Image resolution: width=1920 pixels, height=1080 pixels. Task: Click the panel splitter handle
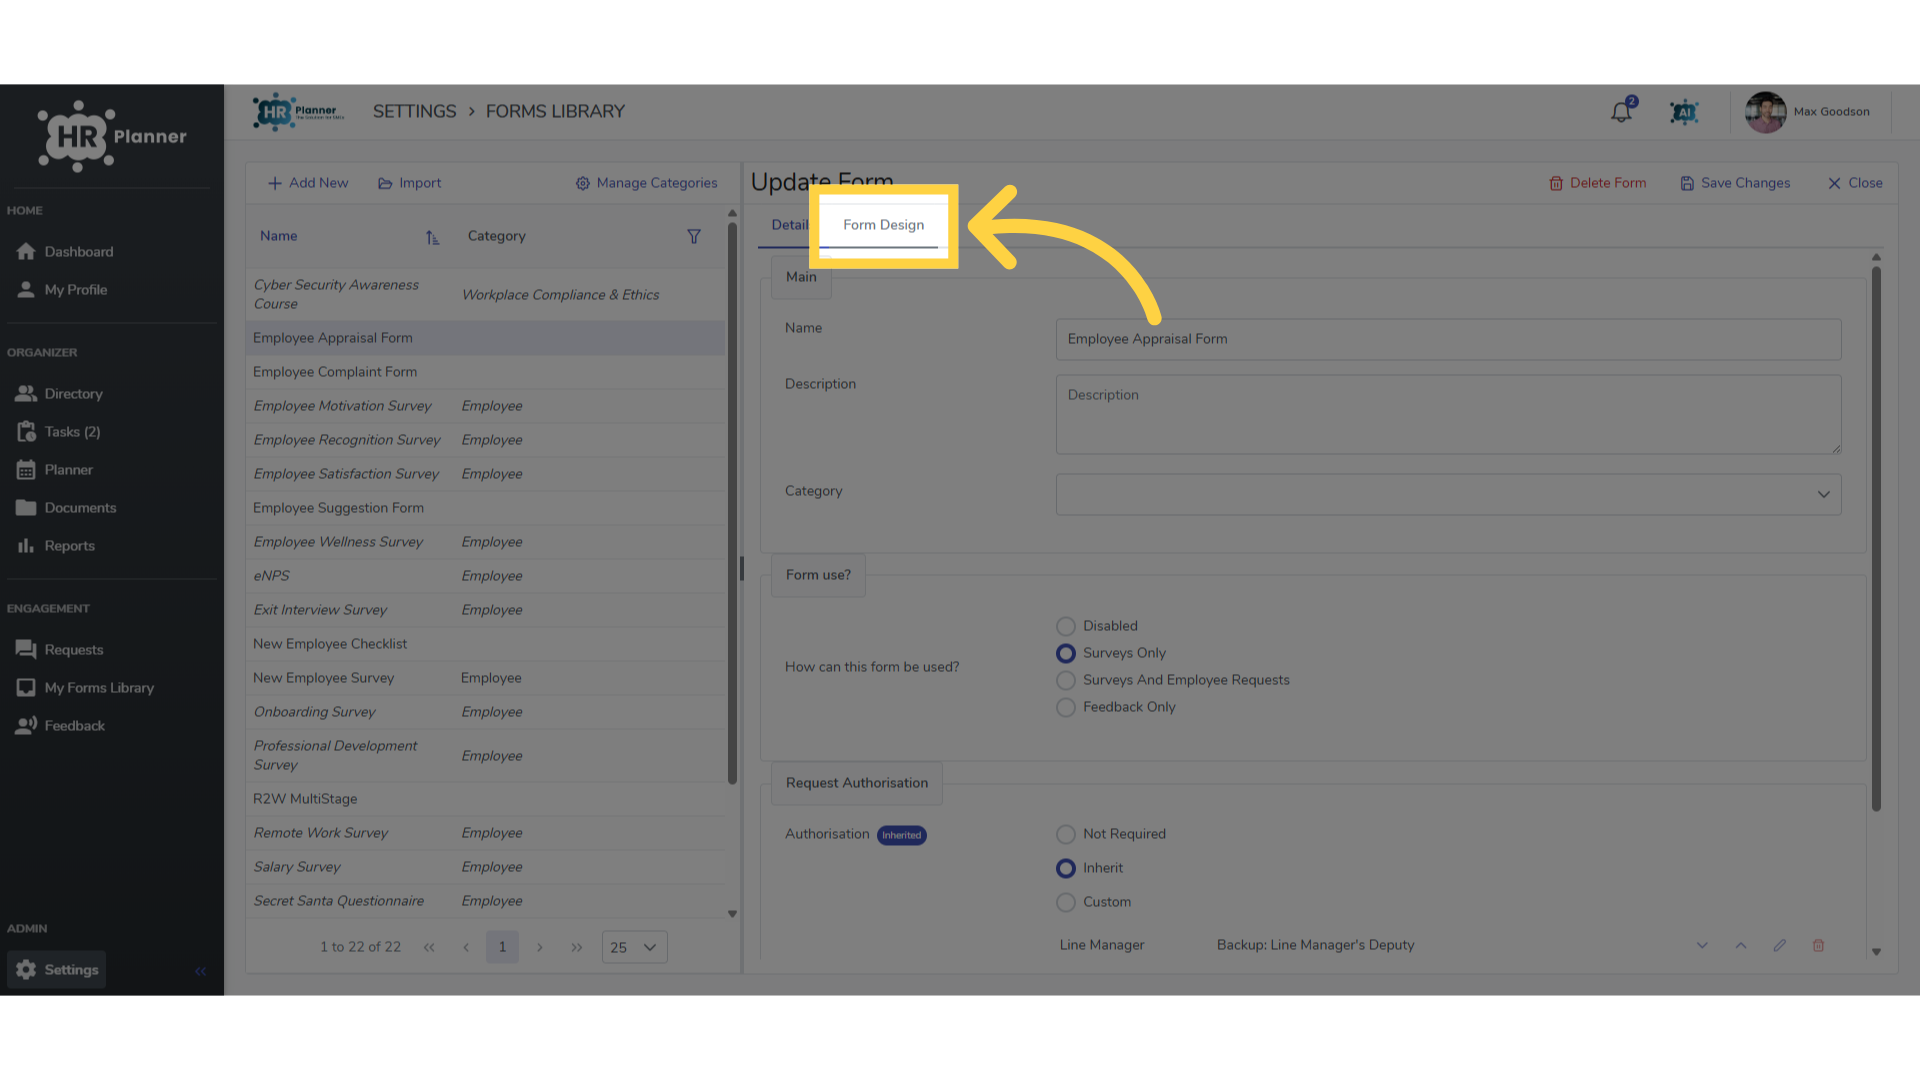click(741, 569)
